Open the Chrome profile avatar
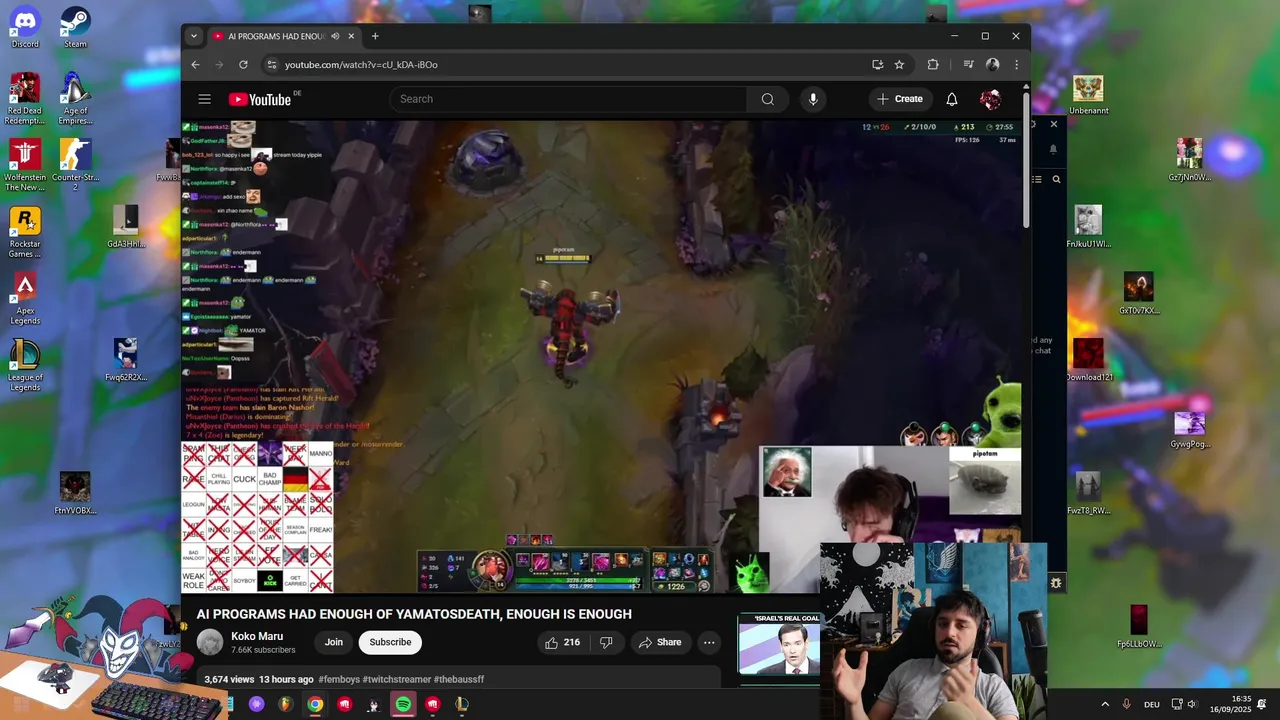The width and height of the screenshot is (1280, 720). click(992, 64)
